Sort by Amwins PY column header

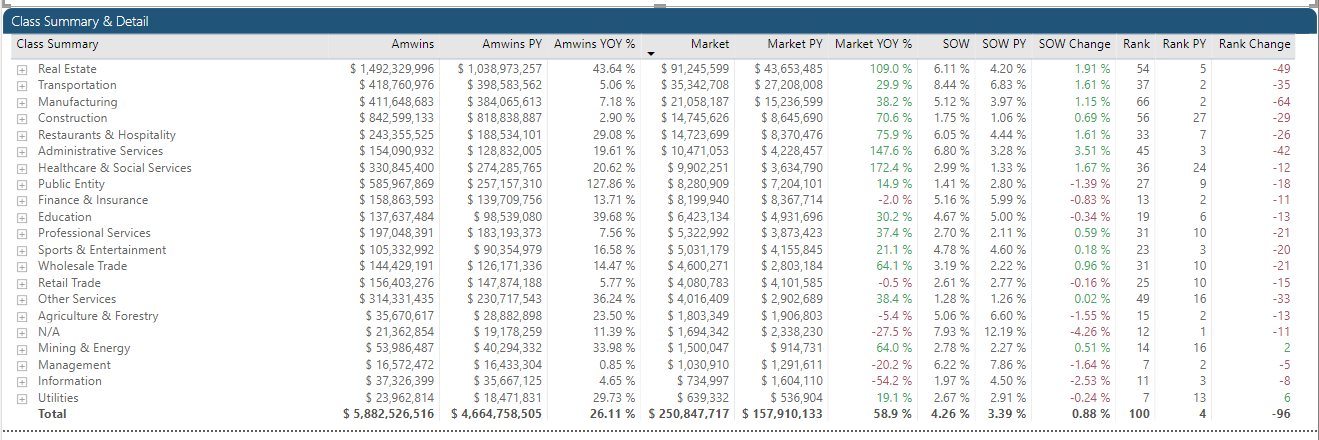tap(512, 44)
